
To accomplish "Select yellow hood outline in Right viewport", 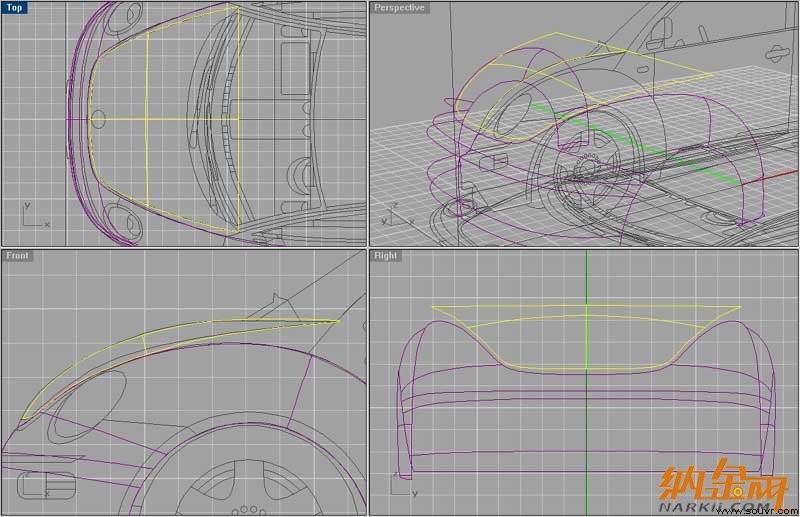I will pos(587,337).
